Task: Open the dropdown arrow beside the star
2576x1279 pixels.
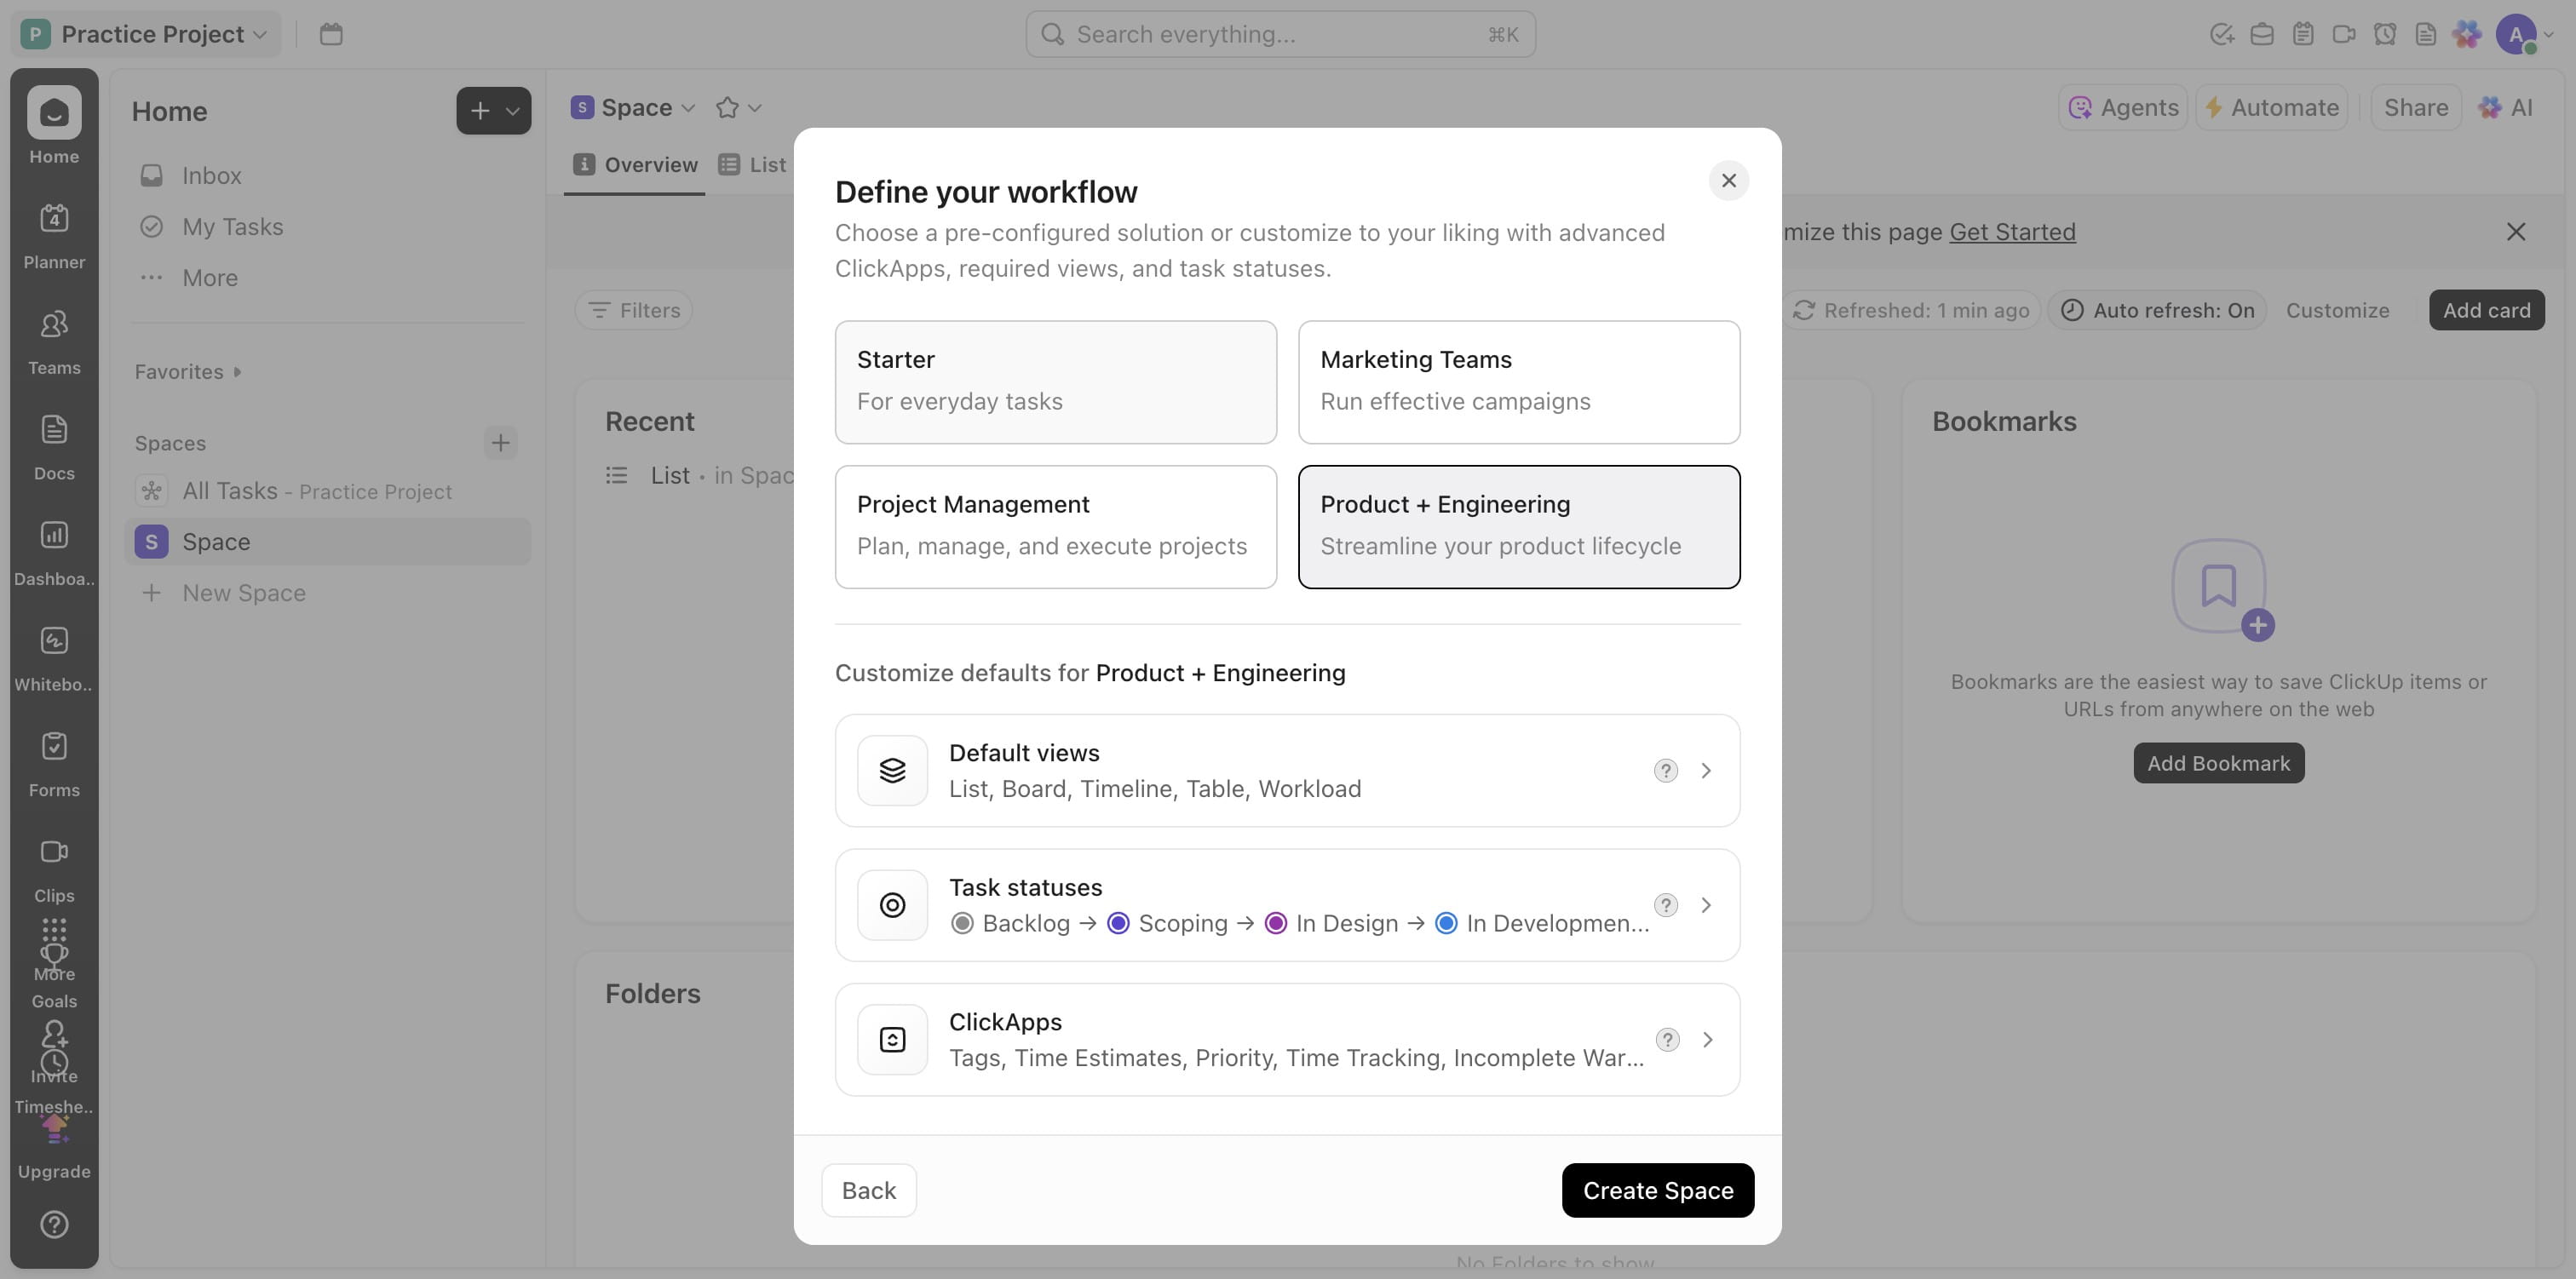Action: pyautogui.click(x=755, y=108)
